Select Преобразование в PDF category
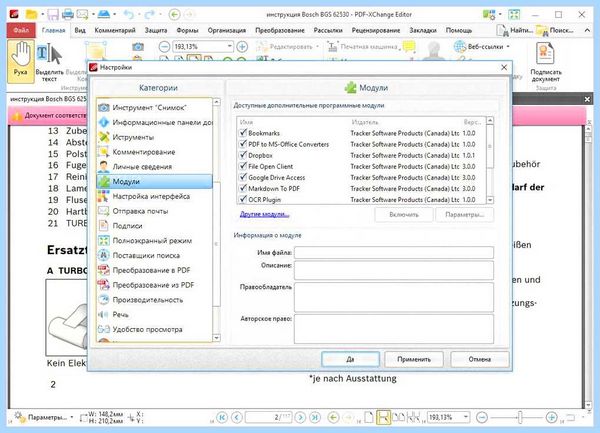Viewport: 600px width, 433px height. (154, 270)
